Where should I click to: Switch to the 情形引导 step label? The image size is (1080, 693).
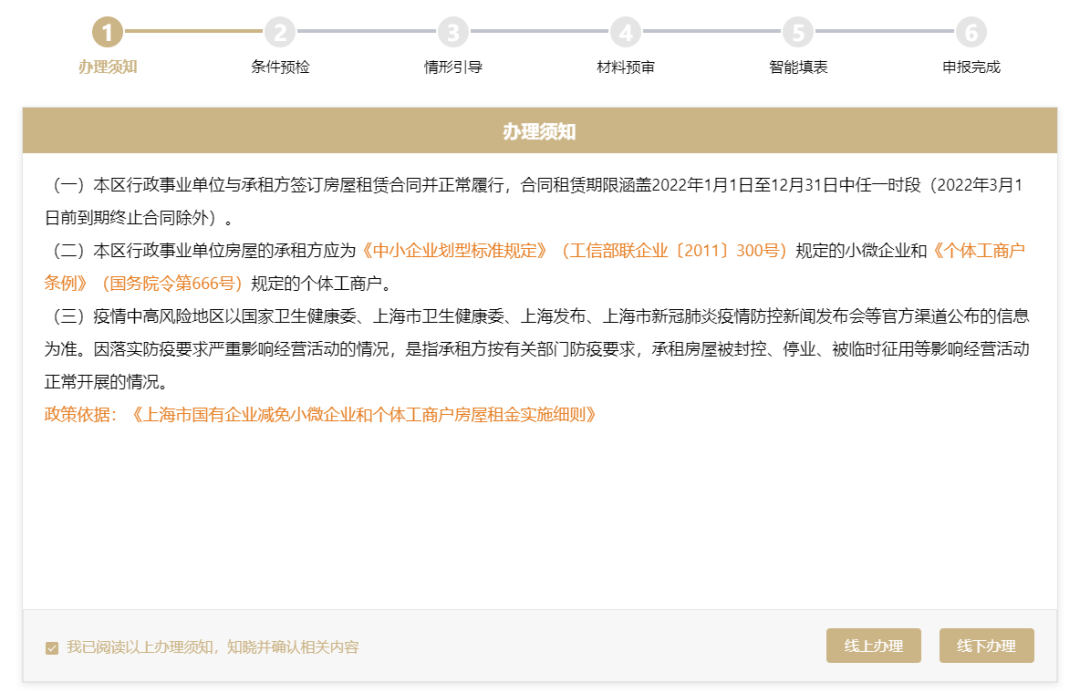click(x=453, y=67)
